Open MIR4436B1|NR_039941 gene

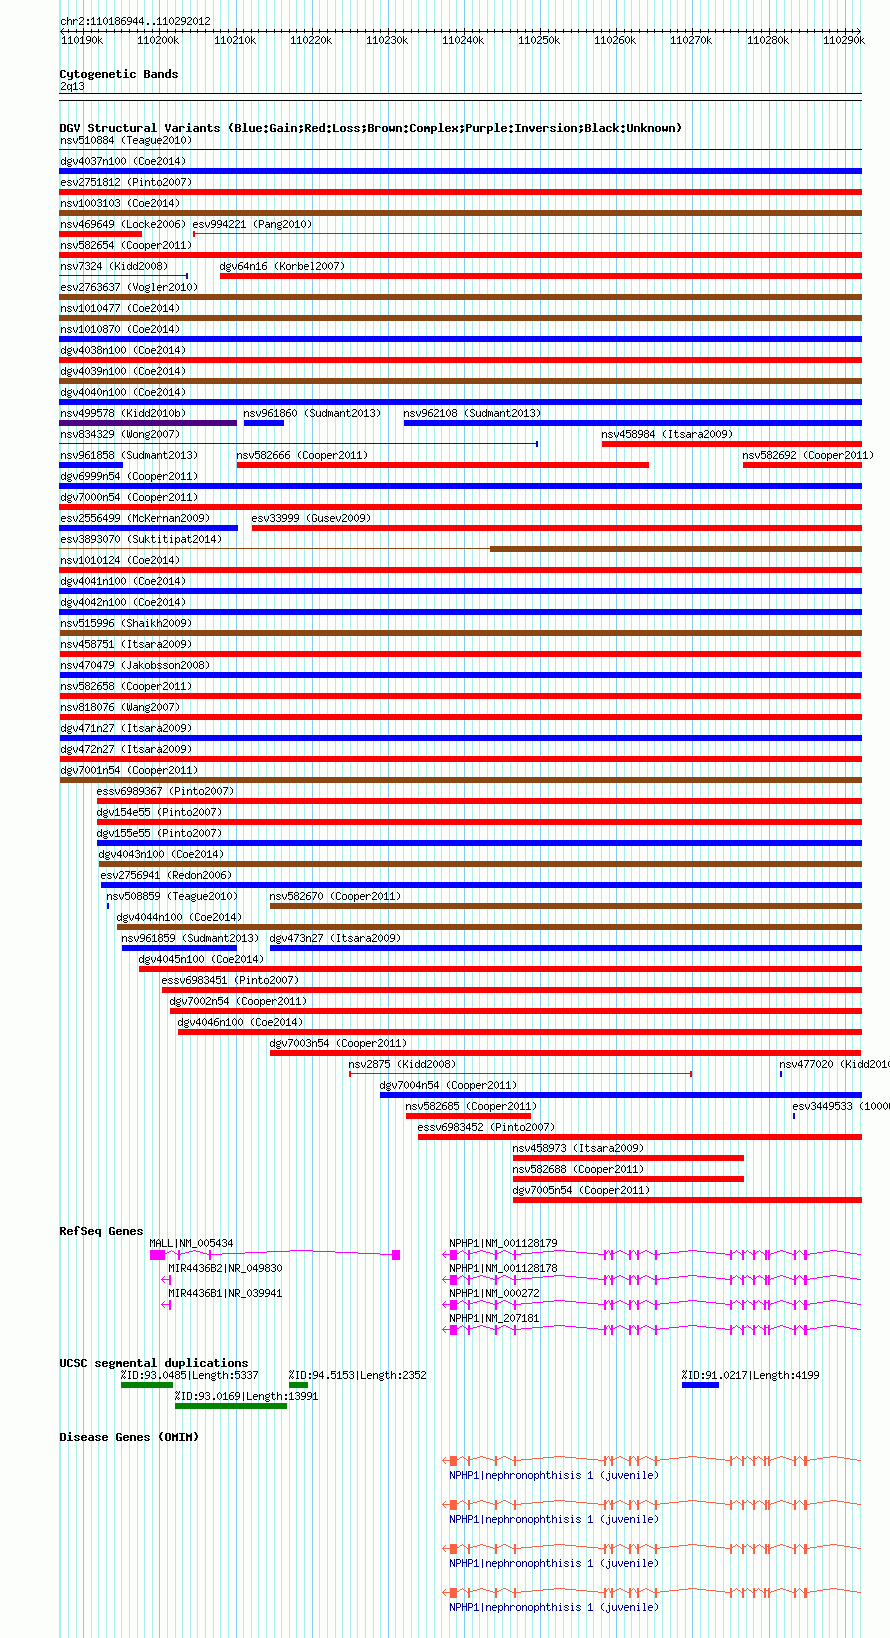(x=225, y=1293)
